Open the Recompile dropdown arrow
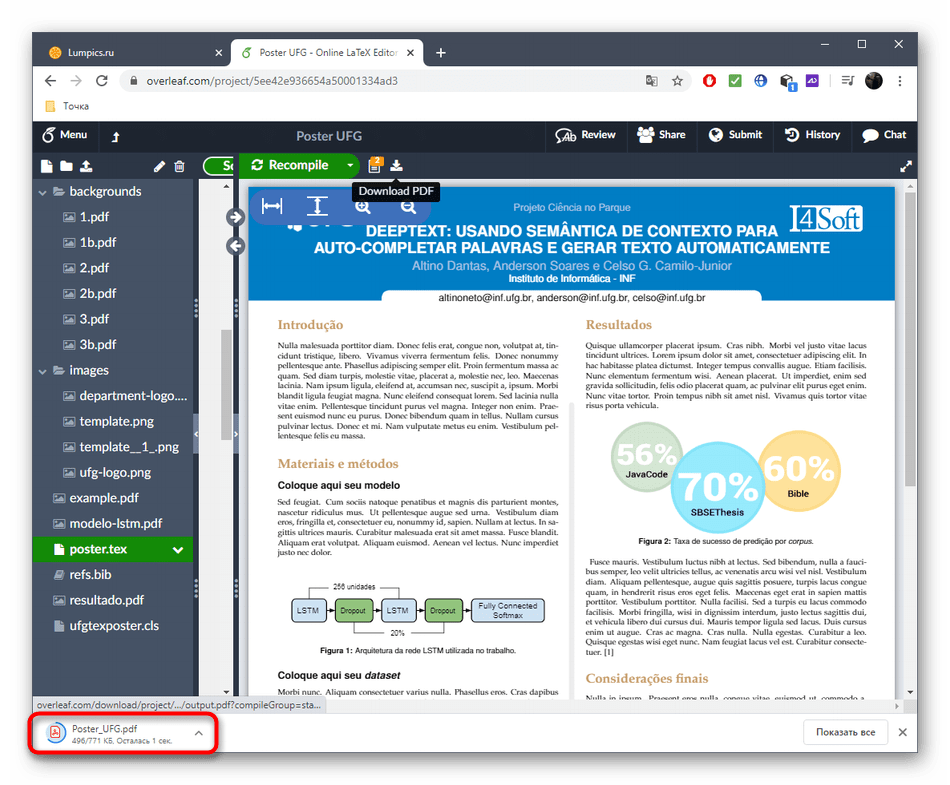950x785 pixels. click(349, 165)
